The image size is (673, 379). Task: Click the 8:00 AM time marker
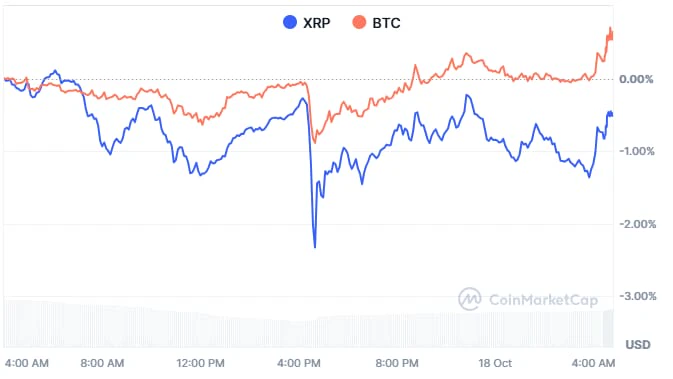point(102,363)
